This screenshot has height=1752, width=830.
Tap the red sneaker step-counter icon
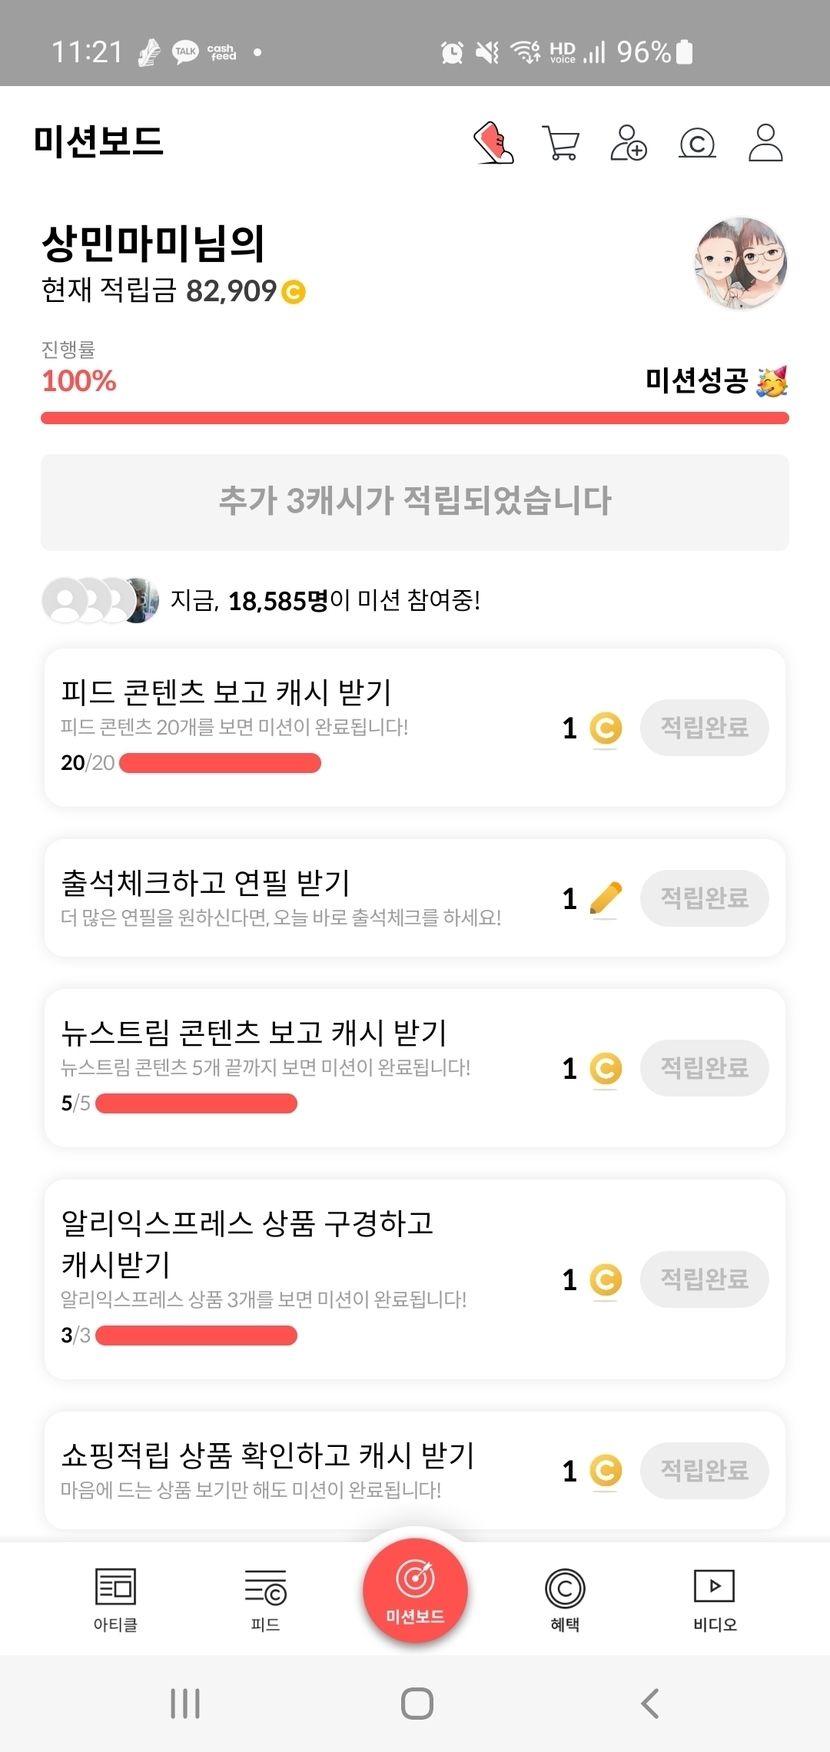tap(493, 143)
